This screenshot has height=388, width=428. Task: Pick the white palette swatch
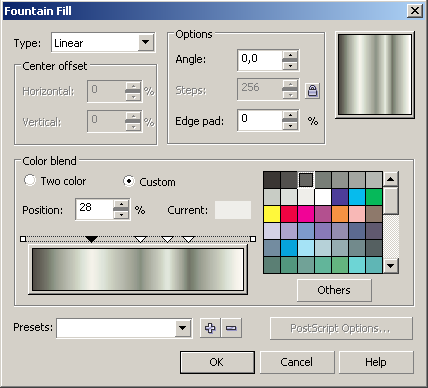click(323, 197)
